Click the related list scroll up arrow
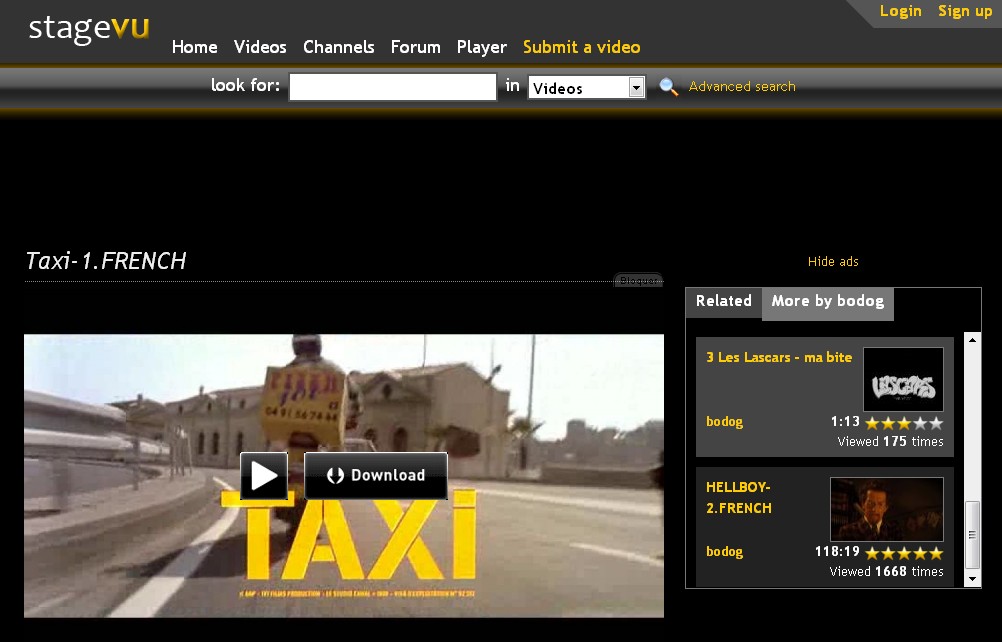This screenshot has height=642, width=1002. [x=972, y=340]
